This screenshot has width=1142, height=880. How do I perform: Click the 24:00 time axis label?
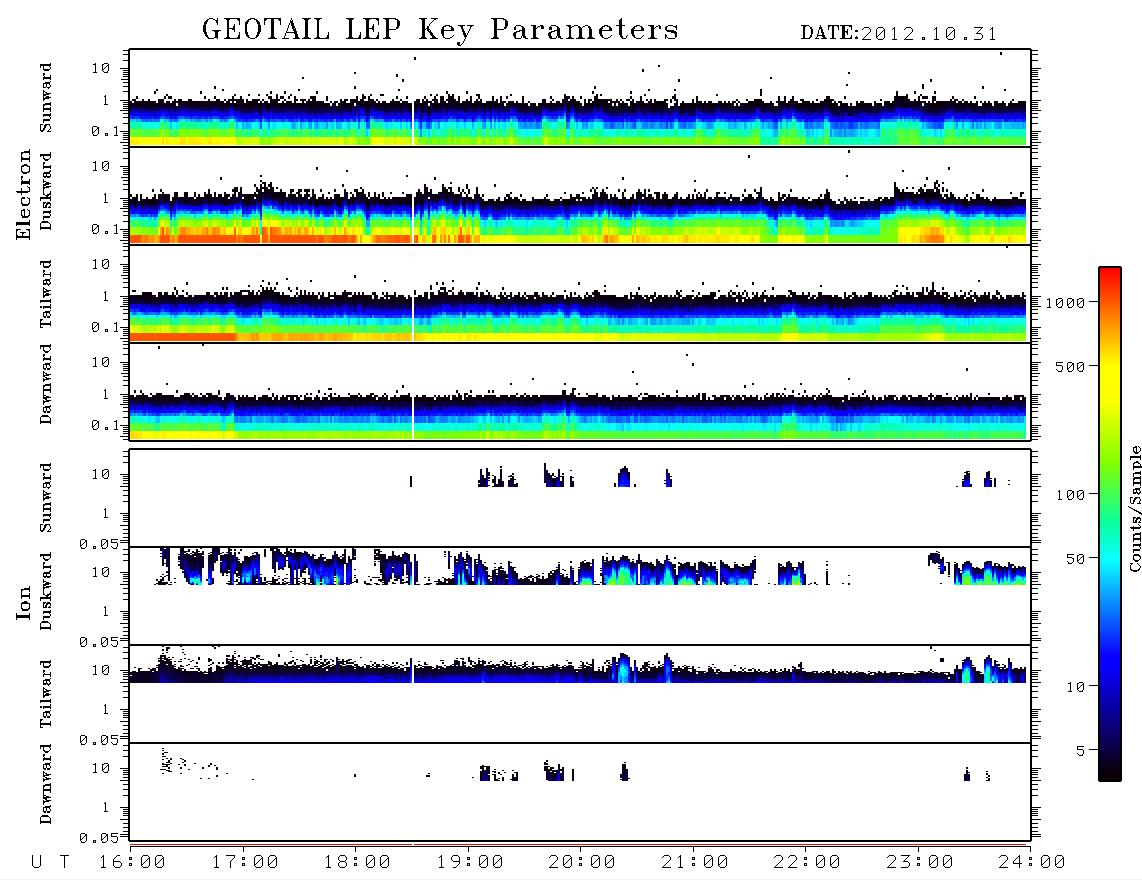[x=1032, y=863]
